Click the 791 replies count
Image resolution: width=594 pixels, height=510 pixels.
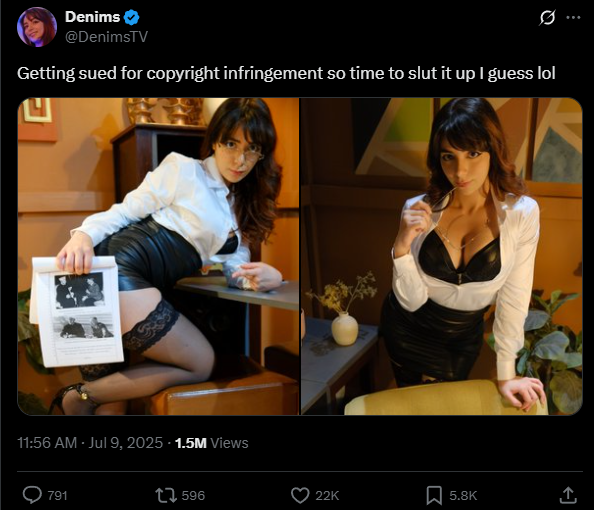coord(57,496)
